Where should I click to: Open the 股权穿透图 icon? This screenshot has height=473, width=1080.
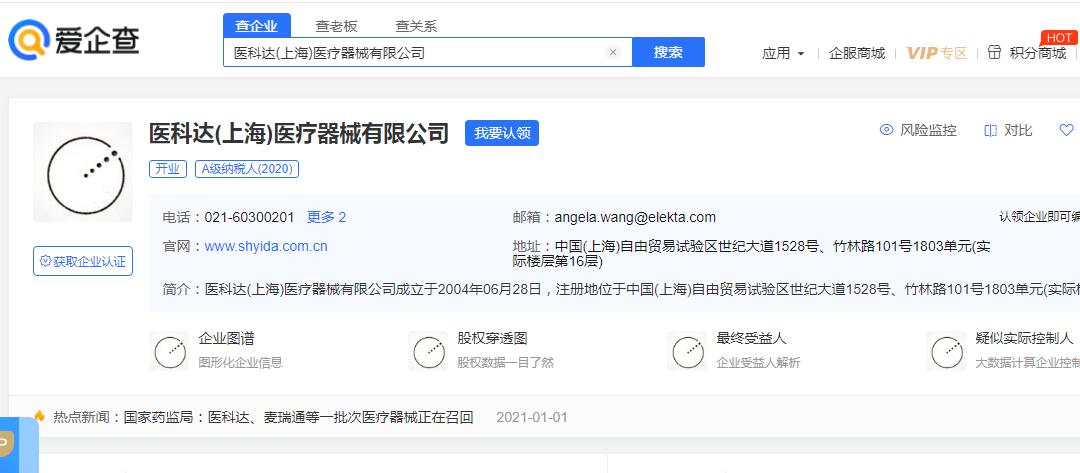pyautogui.click(x=428, y=351)
